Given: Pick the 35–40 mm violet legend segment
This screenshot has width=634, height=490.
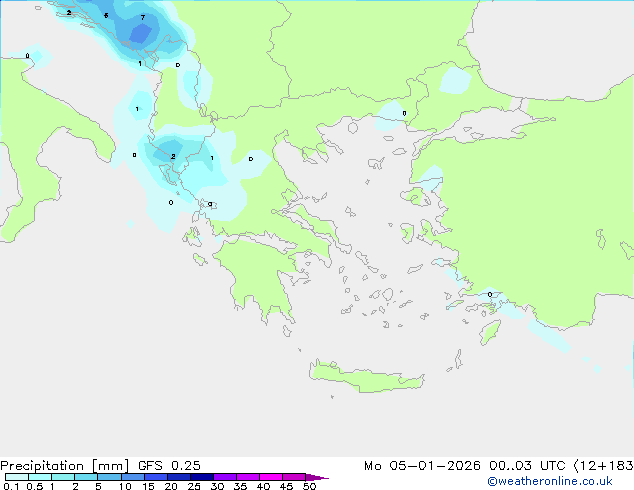Looking at the screenshot, I should point(247,477).
